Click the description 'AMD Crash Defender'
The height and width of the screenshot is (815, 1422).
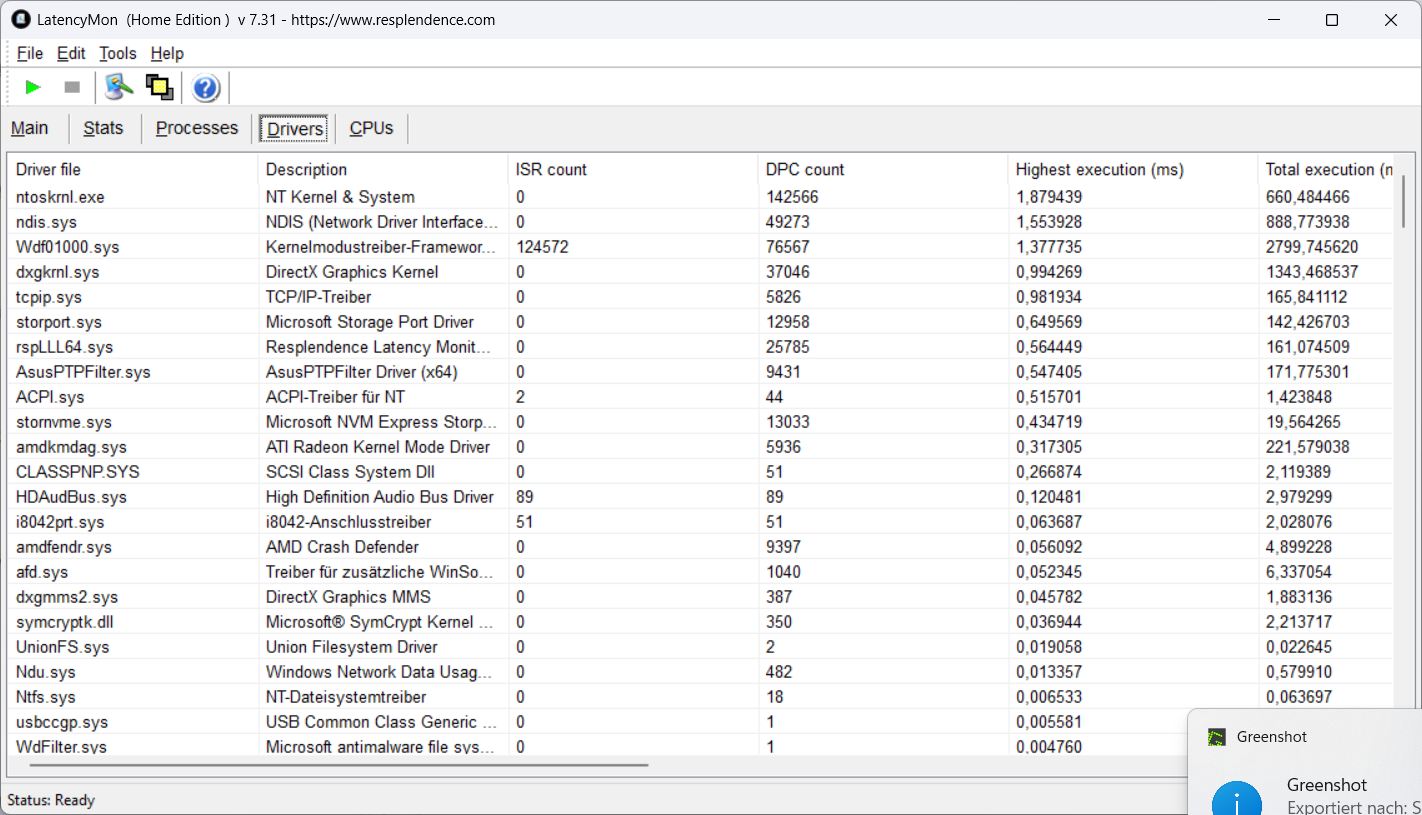(342, 547)
